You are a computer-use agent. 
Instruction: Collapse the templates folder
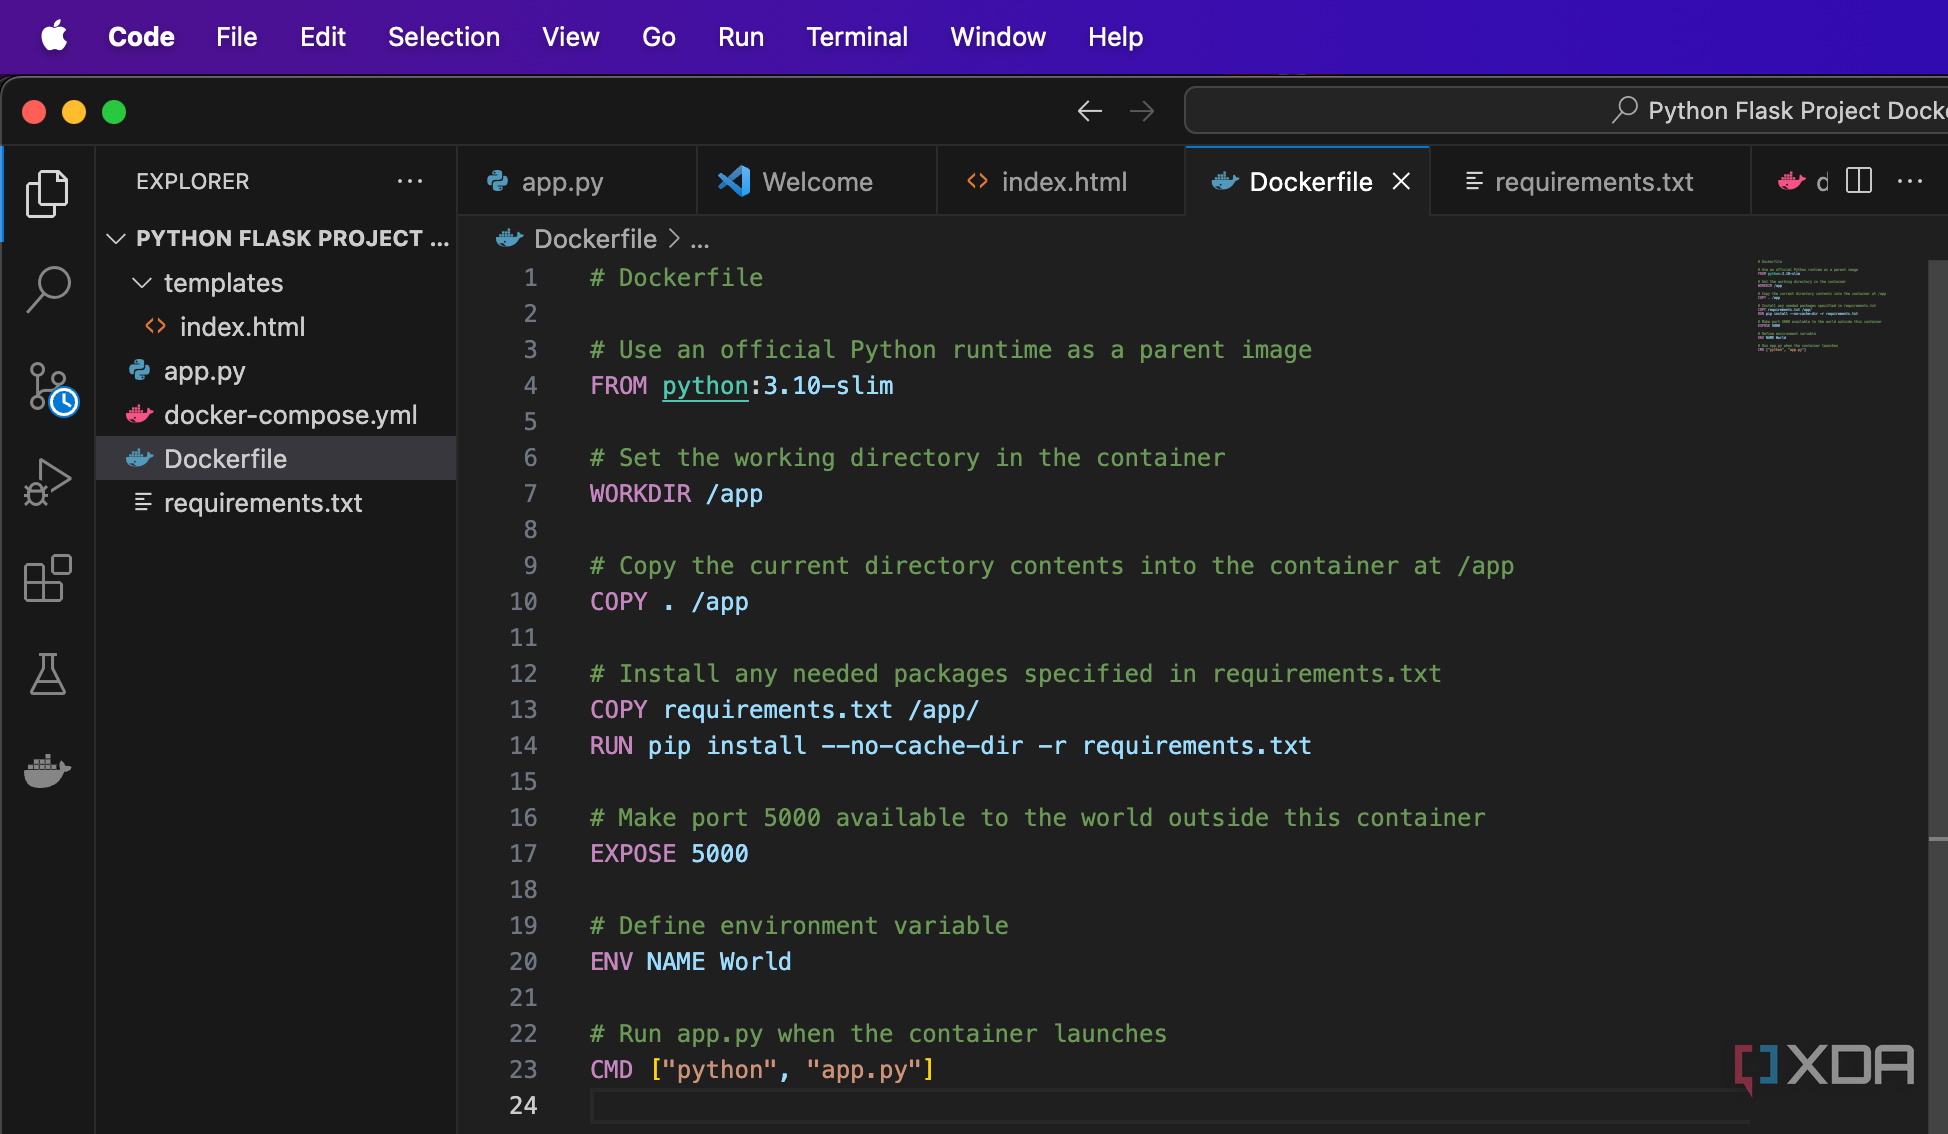tap(143, 283)
